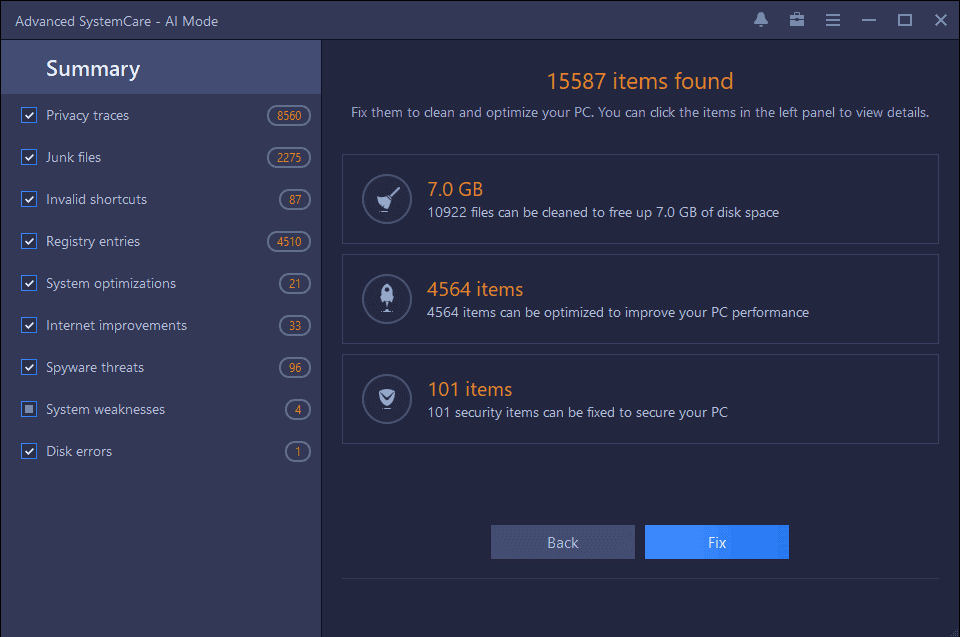Go back with the Back button

click(x=562, y=542)
